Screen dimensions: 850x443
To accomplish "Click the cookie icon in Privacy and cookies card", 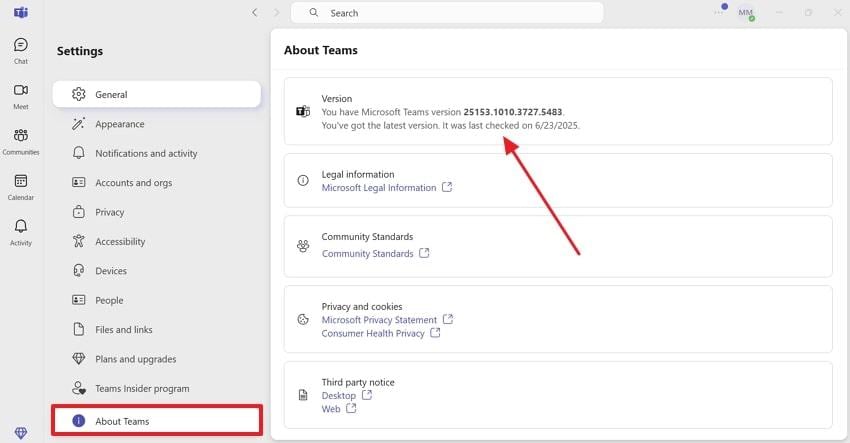I will coord(303,319).
